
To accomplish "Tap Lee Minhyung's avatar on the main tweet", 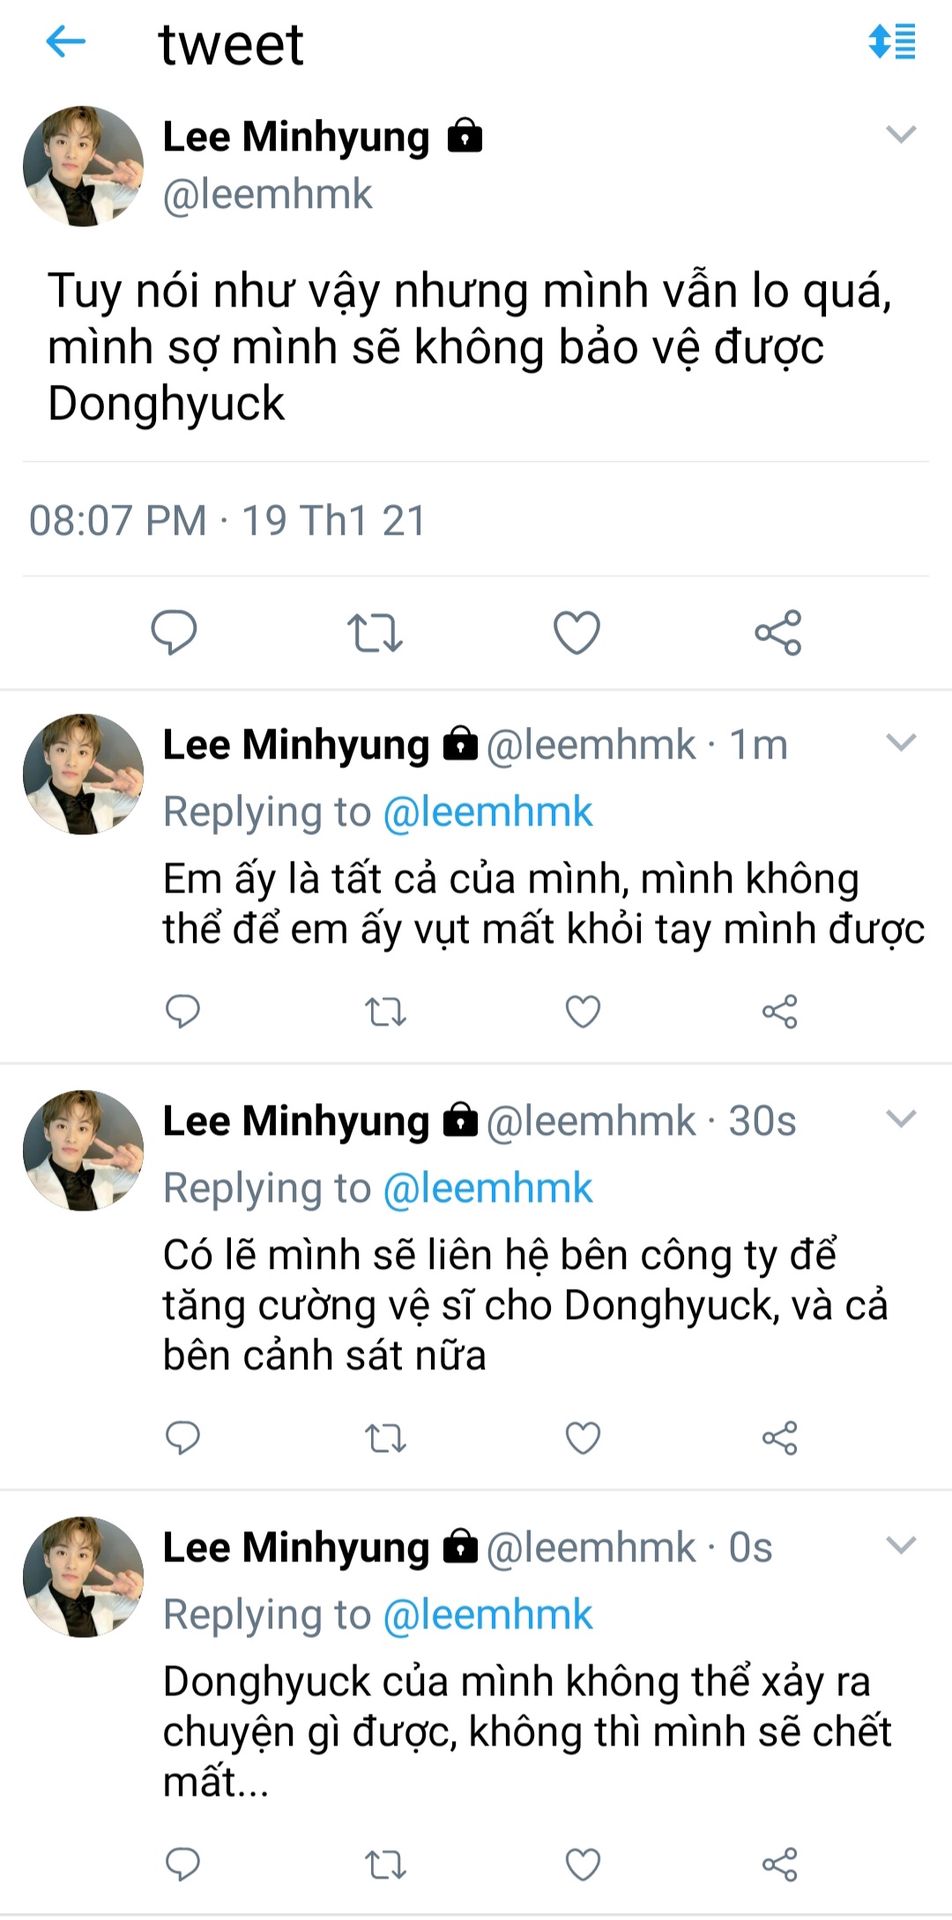I will point(83,166).
